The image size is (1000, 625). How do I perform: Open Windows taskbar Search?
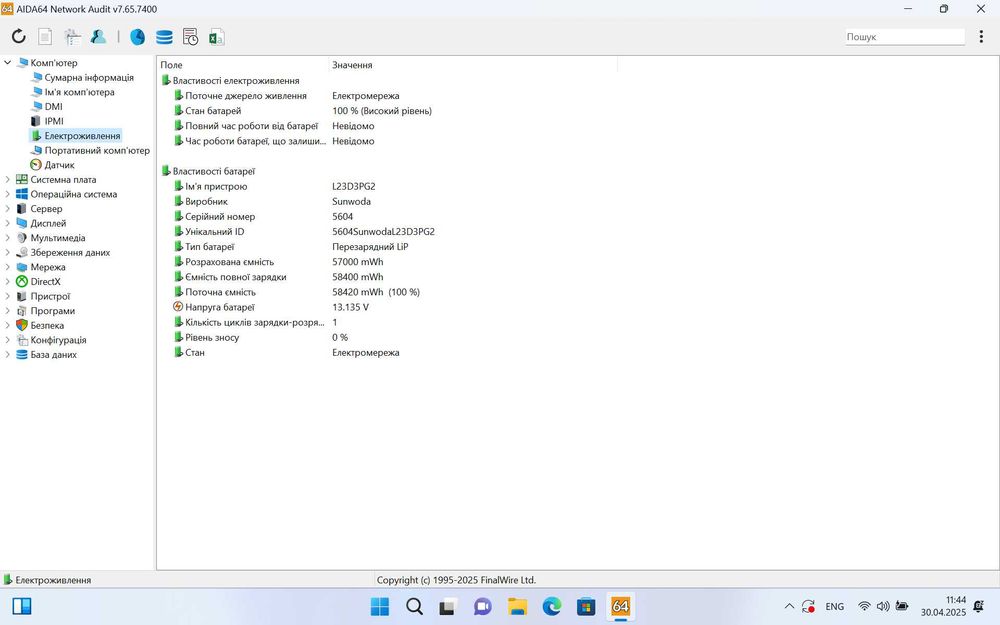tap(414, 607)
